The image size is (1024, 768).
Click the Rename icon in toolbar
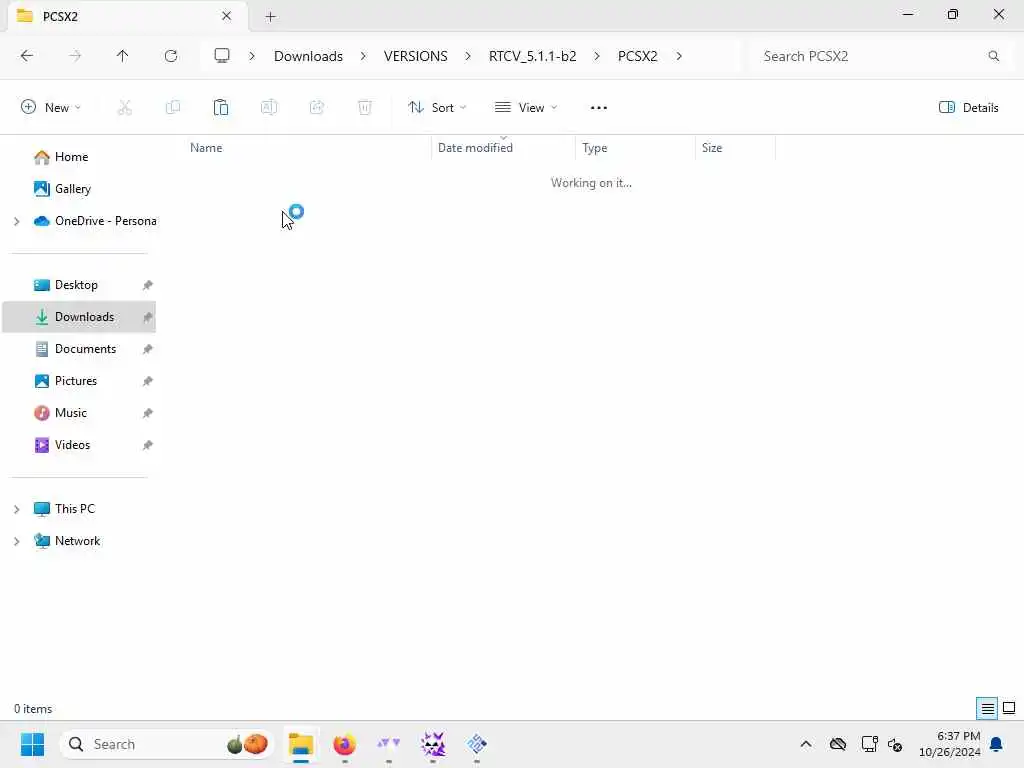pos(268,108)
